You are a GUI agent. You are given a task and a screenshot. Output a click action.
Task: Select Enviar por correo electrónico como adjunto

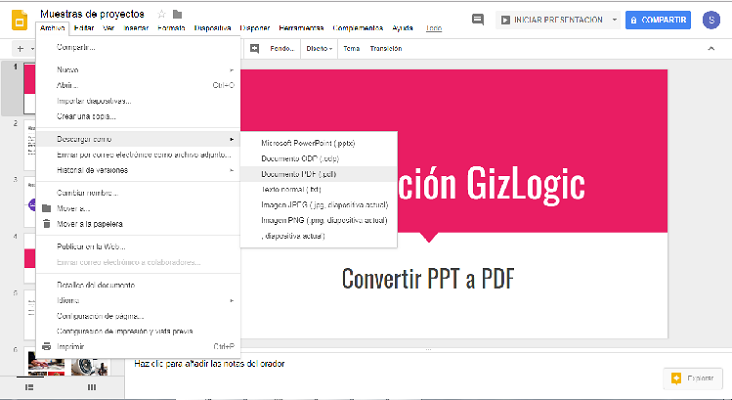pyautogui.click(x=138, y=154)
